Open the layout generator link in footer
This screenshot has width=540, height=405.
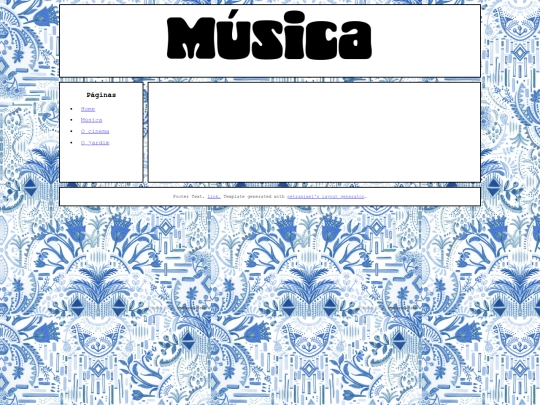click(326, 197)
